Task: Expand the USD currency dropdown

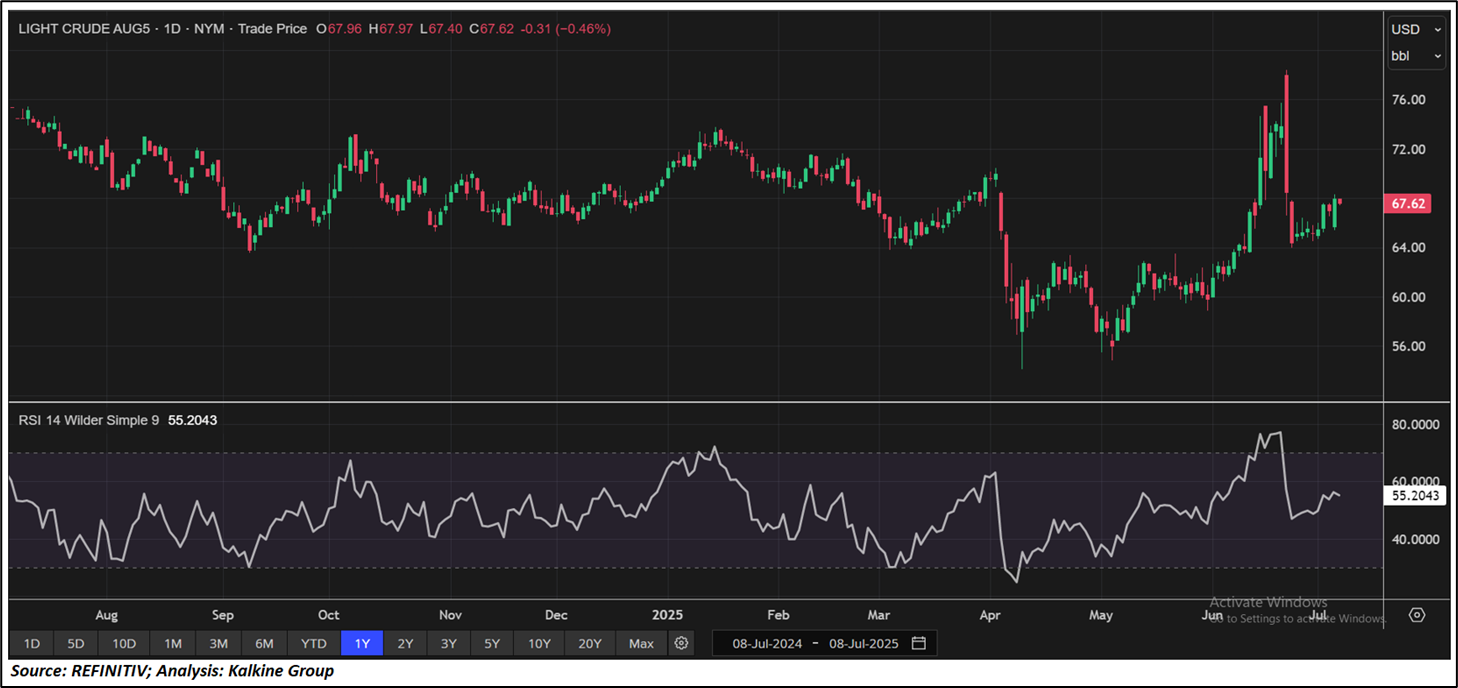Action: 1417,30
